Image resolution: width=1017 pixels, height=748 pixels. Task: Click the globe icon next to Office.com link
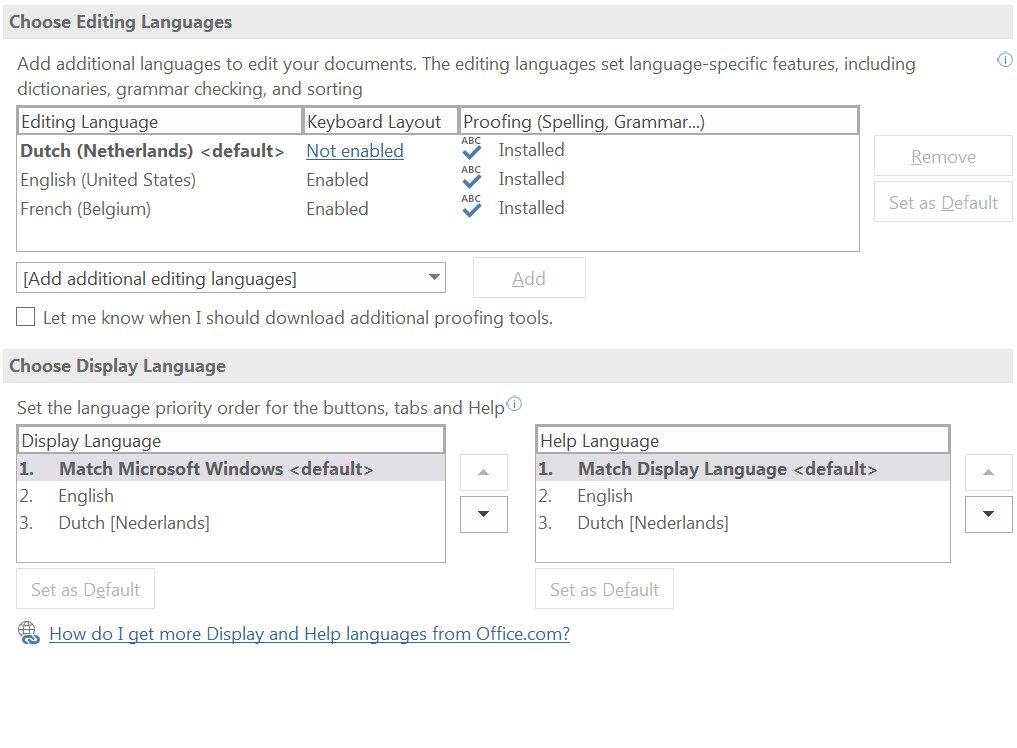[29, 633]
